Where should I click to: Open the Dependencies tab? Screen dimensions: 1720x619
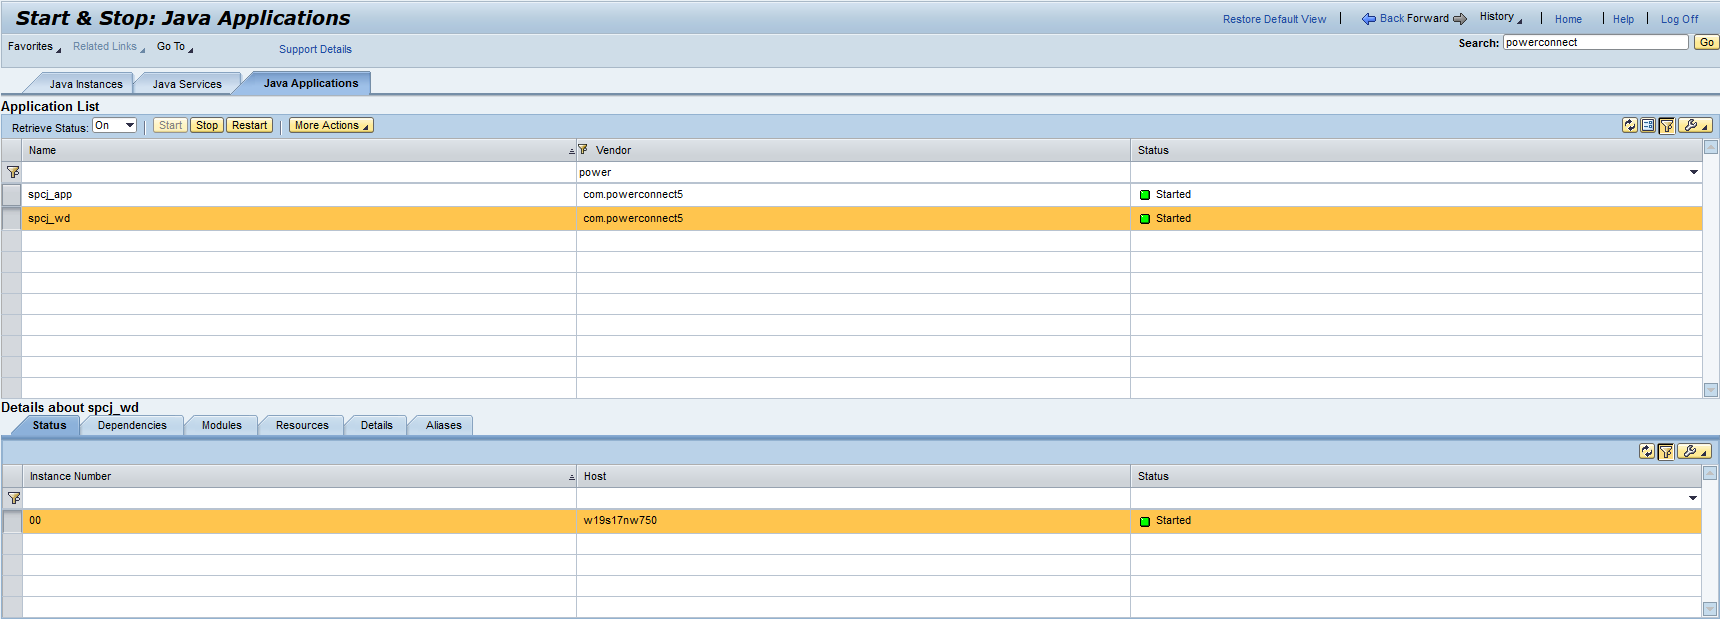[132, 426]
